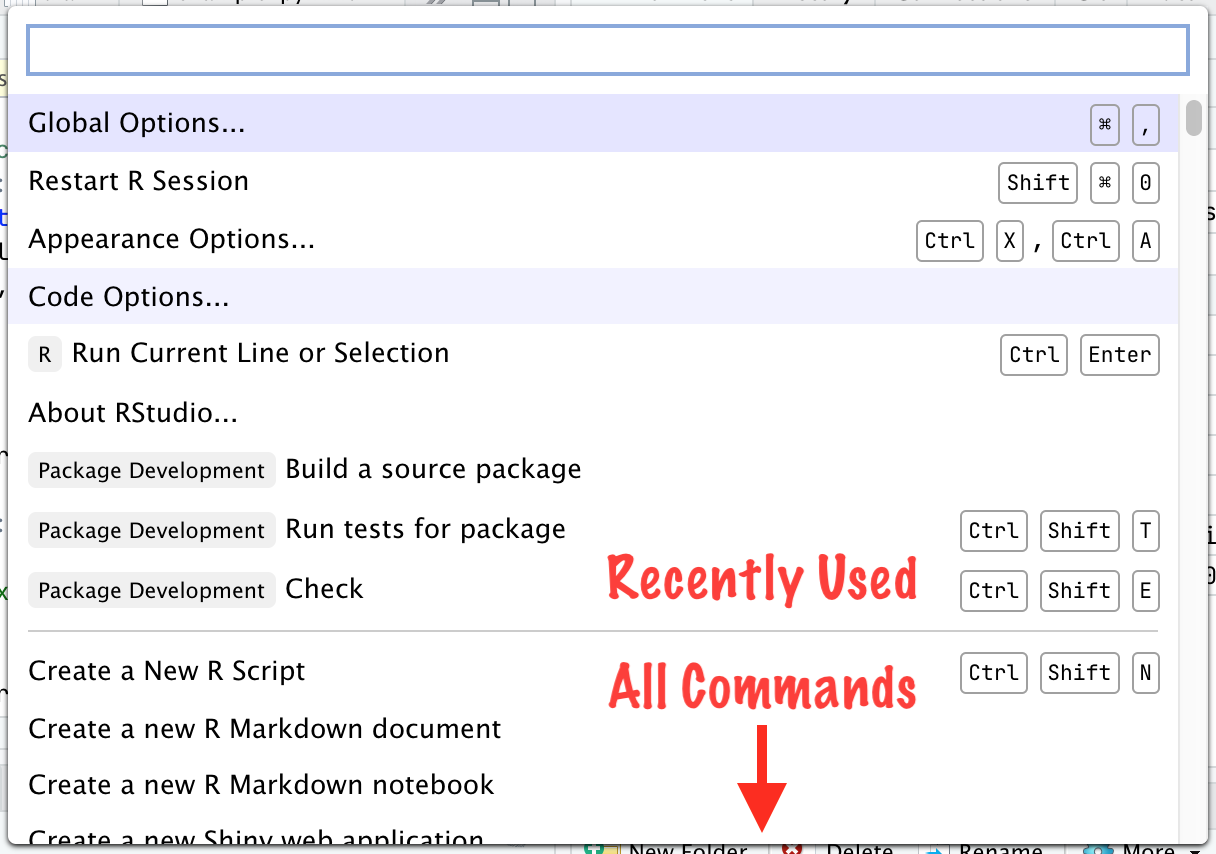This screenshot has height=854, width=1216.
Task: Click the Package Development badge on Build a source package
Action: click(x=151, y=470)
